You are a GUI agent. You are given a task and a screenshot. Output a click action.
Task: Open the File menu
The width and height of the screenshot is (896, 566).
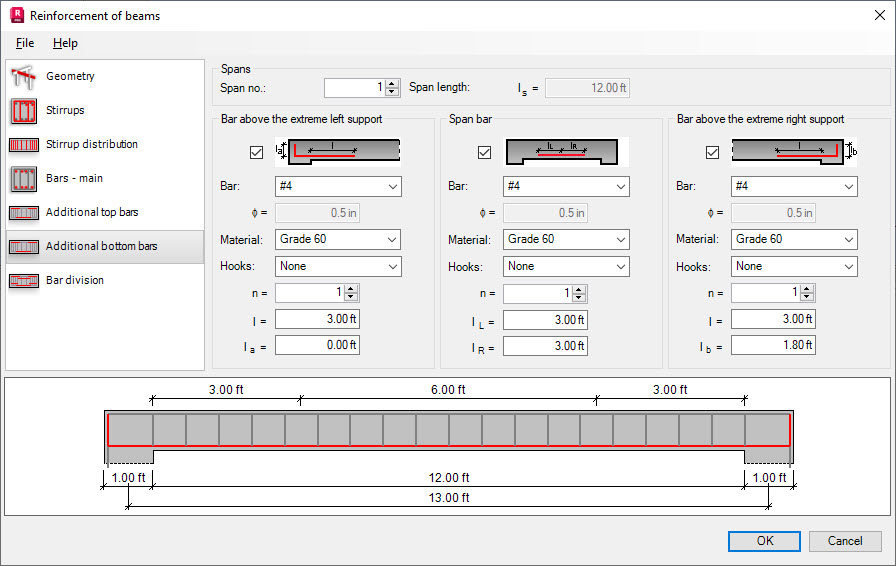25,43
